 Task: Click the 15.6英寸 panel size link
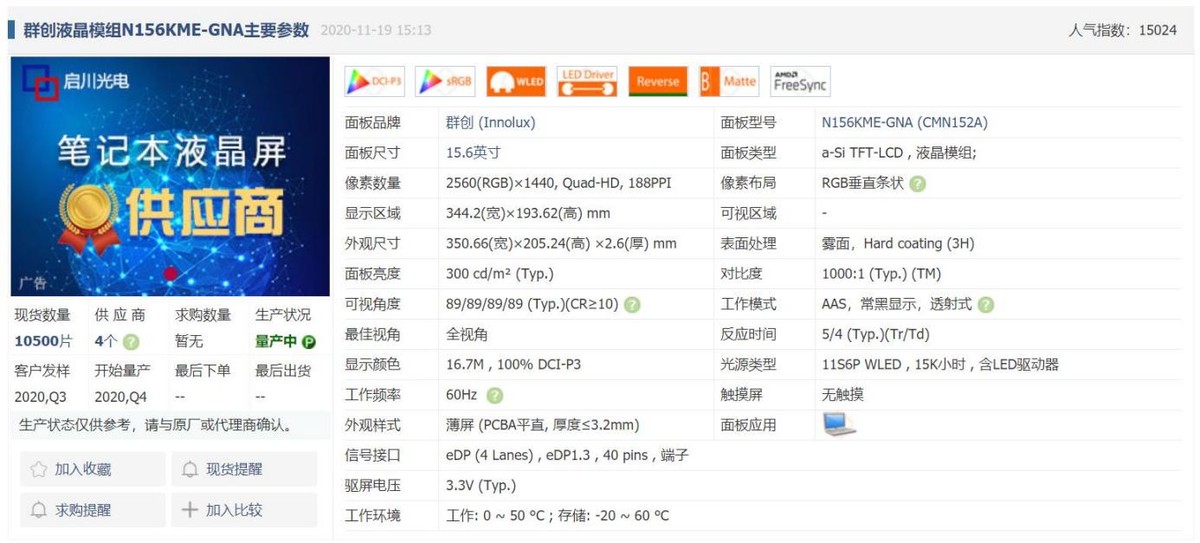pos(473,153)
